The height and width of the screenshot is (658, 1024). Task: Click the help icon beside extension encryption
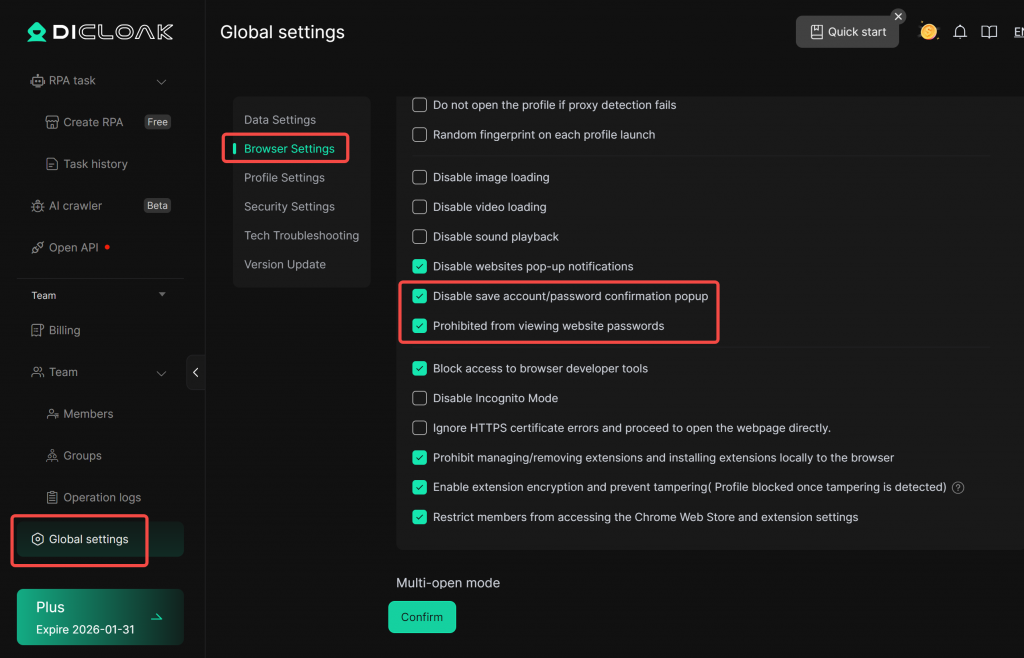point(958,488)
